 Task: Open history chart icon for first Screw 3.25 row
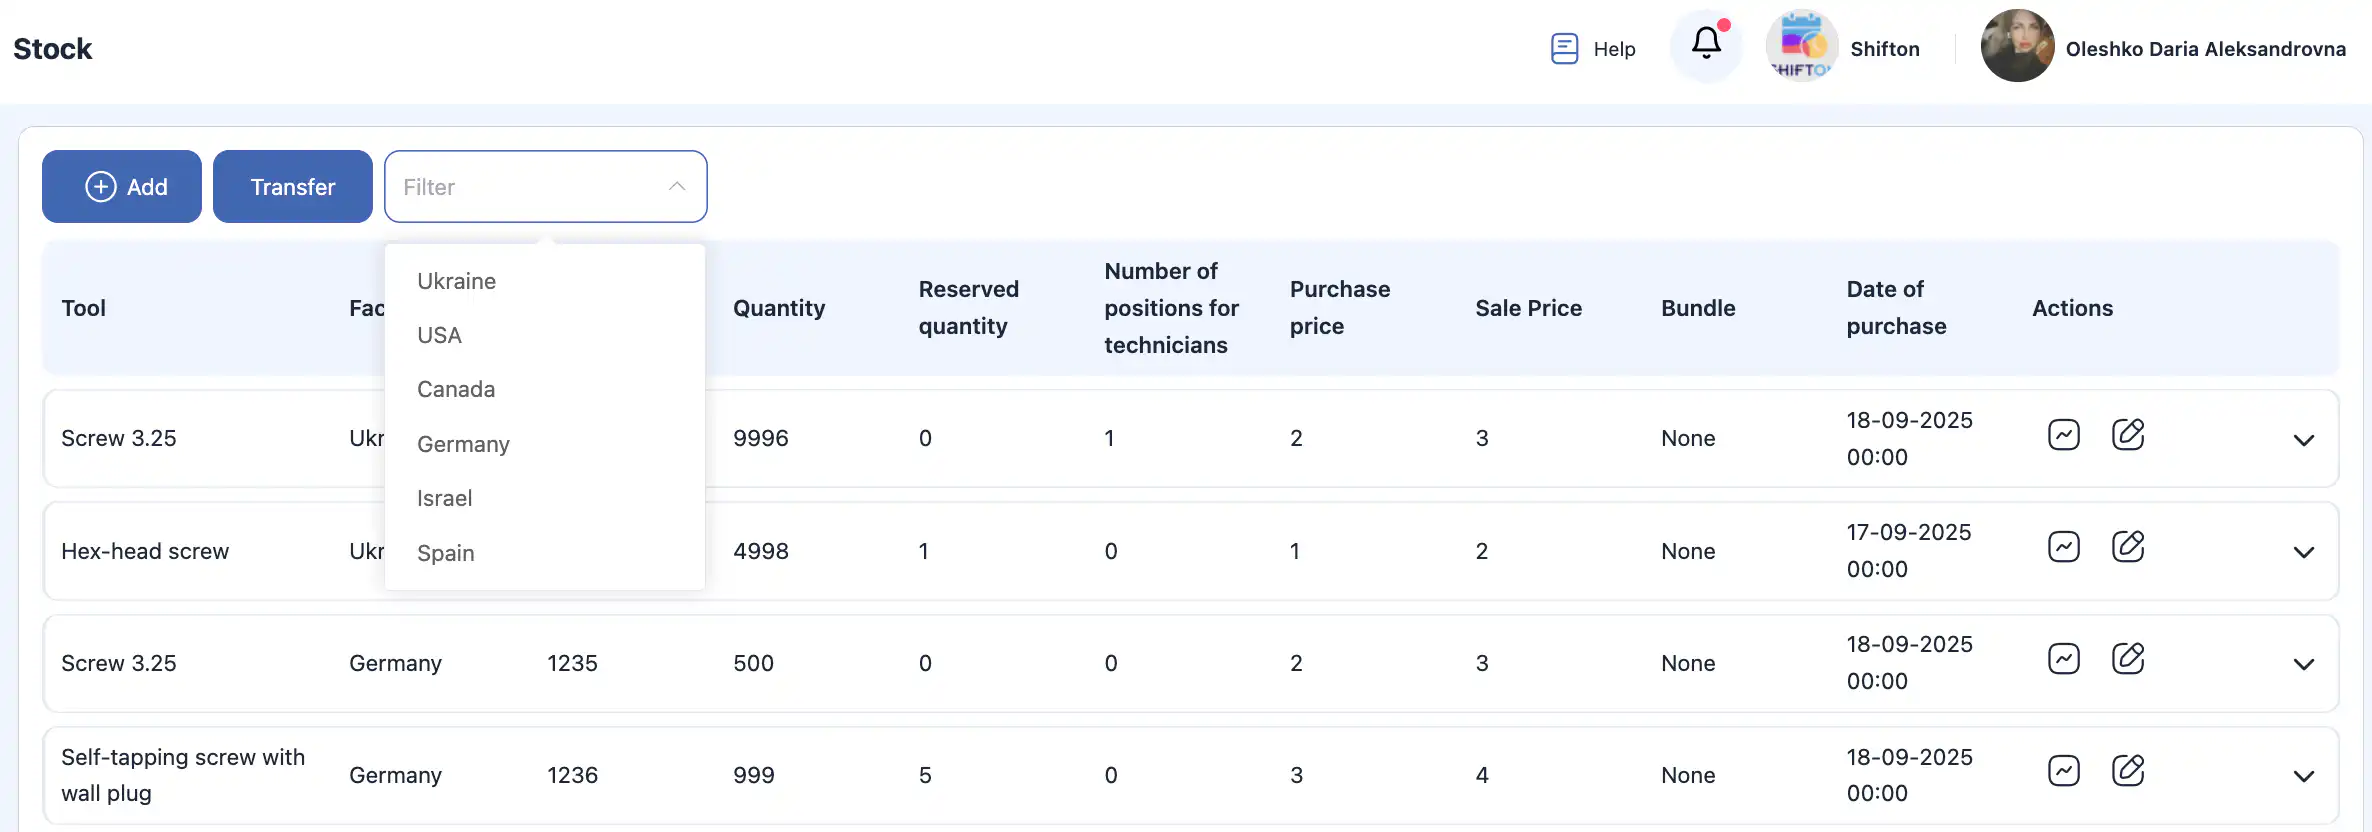(x=2064, y=435)
